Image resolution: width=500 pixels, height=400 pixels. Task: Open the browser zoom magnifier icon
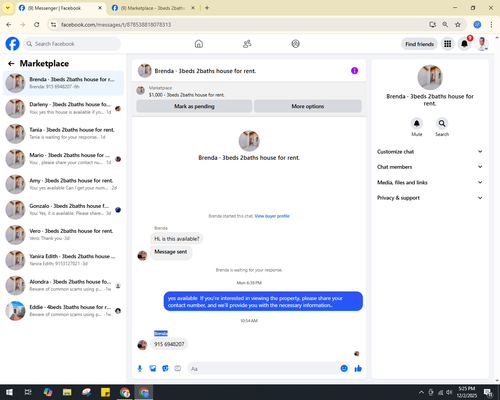click(x=445, y=25)
